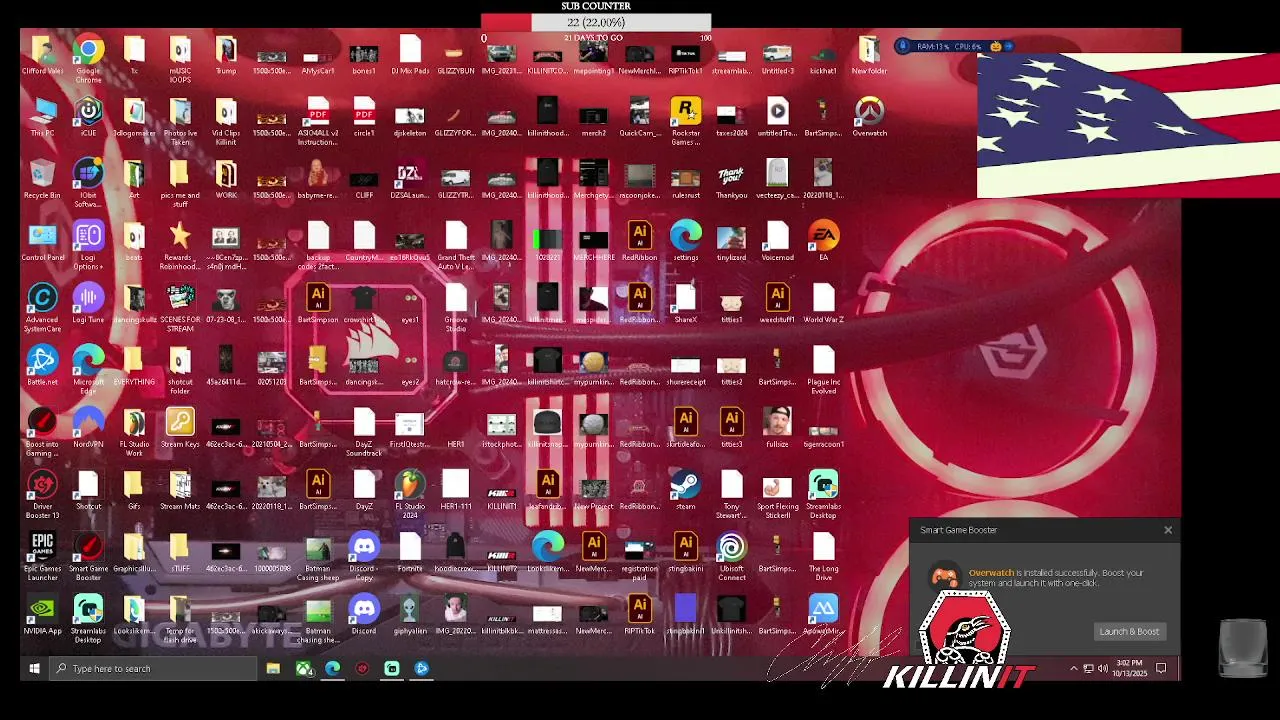Open the mUSIC lOOPS folder
This screenshot has height=720, width=1280.
pos(180,58)
